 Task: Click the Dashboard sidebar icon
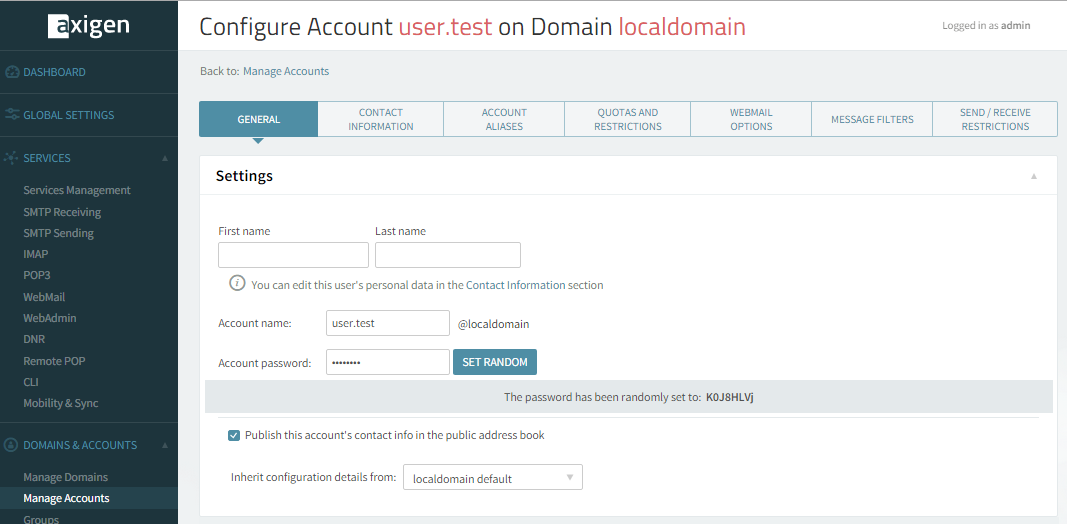tap(12, 72)
